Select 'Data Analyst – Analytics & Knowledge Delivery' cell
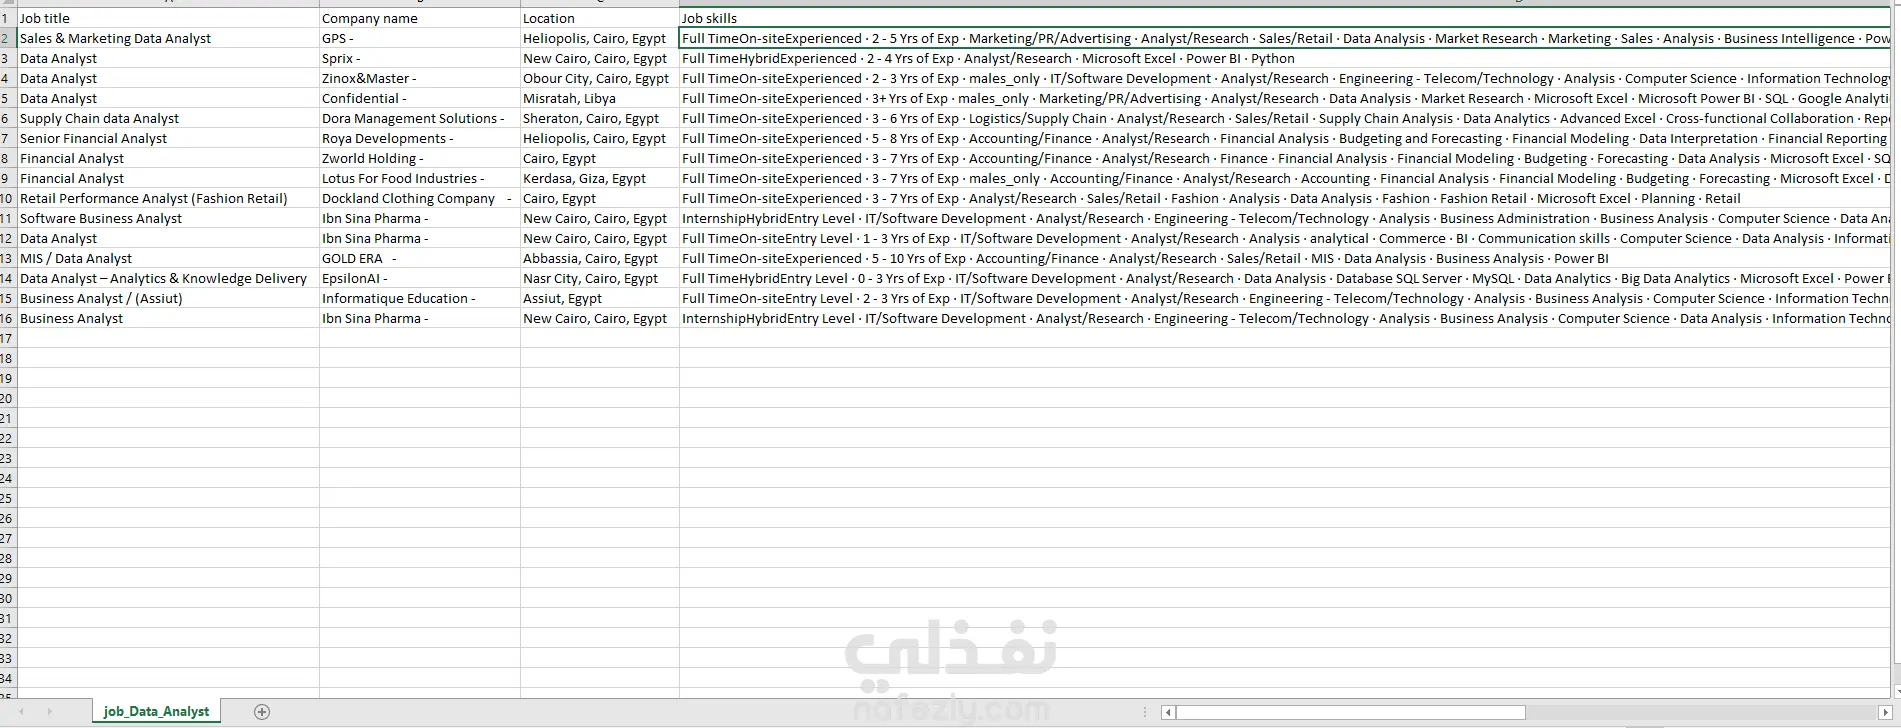The height and width of the screenshot is (728, 1901). [169, 278]
